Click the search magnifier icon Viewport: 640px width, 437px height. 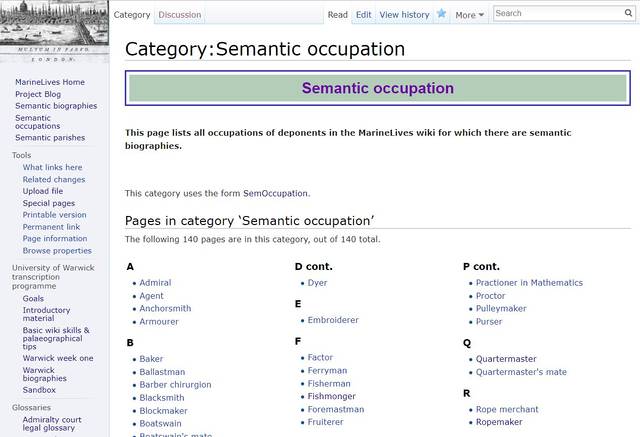(x=628, y=13)
